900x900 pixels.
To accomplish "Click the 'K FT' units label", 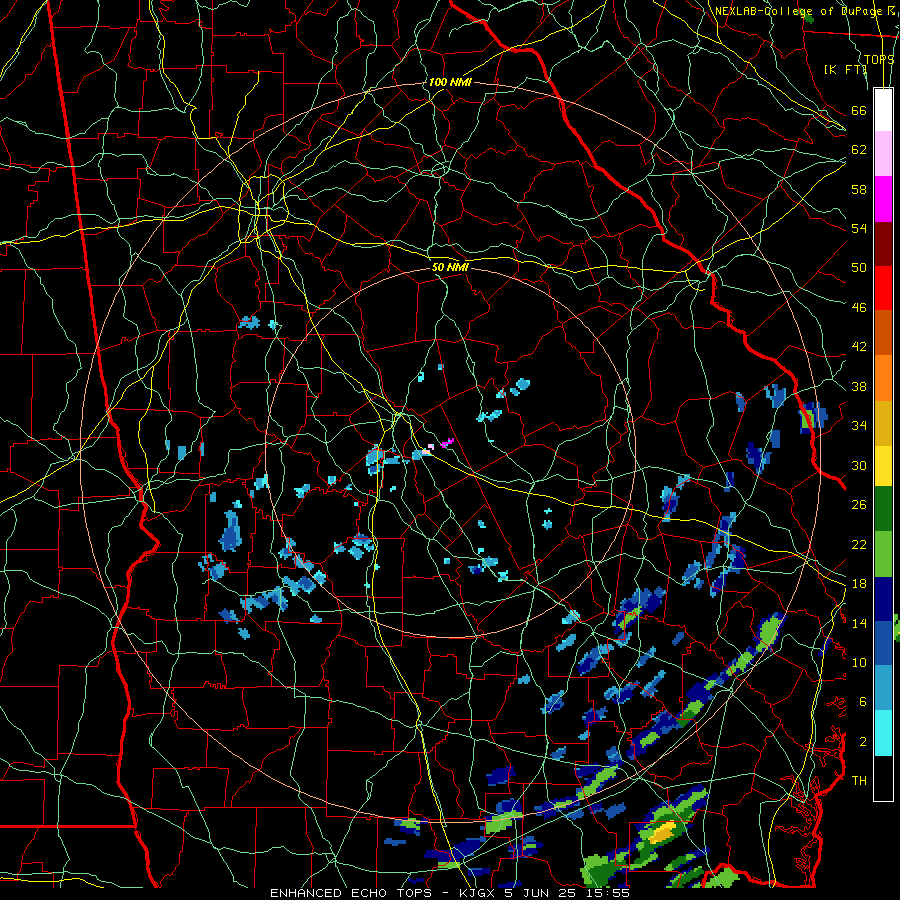I will coord(845,69).
